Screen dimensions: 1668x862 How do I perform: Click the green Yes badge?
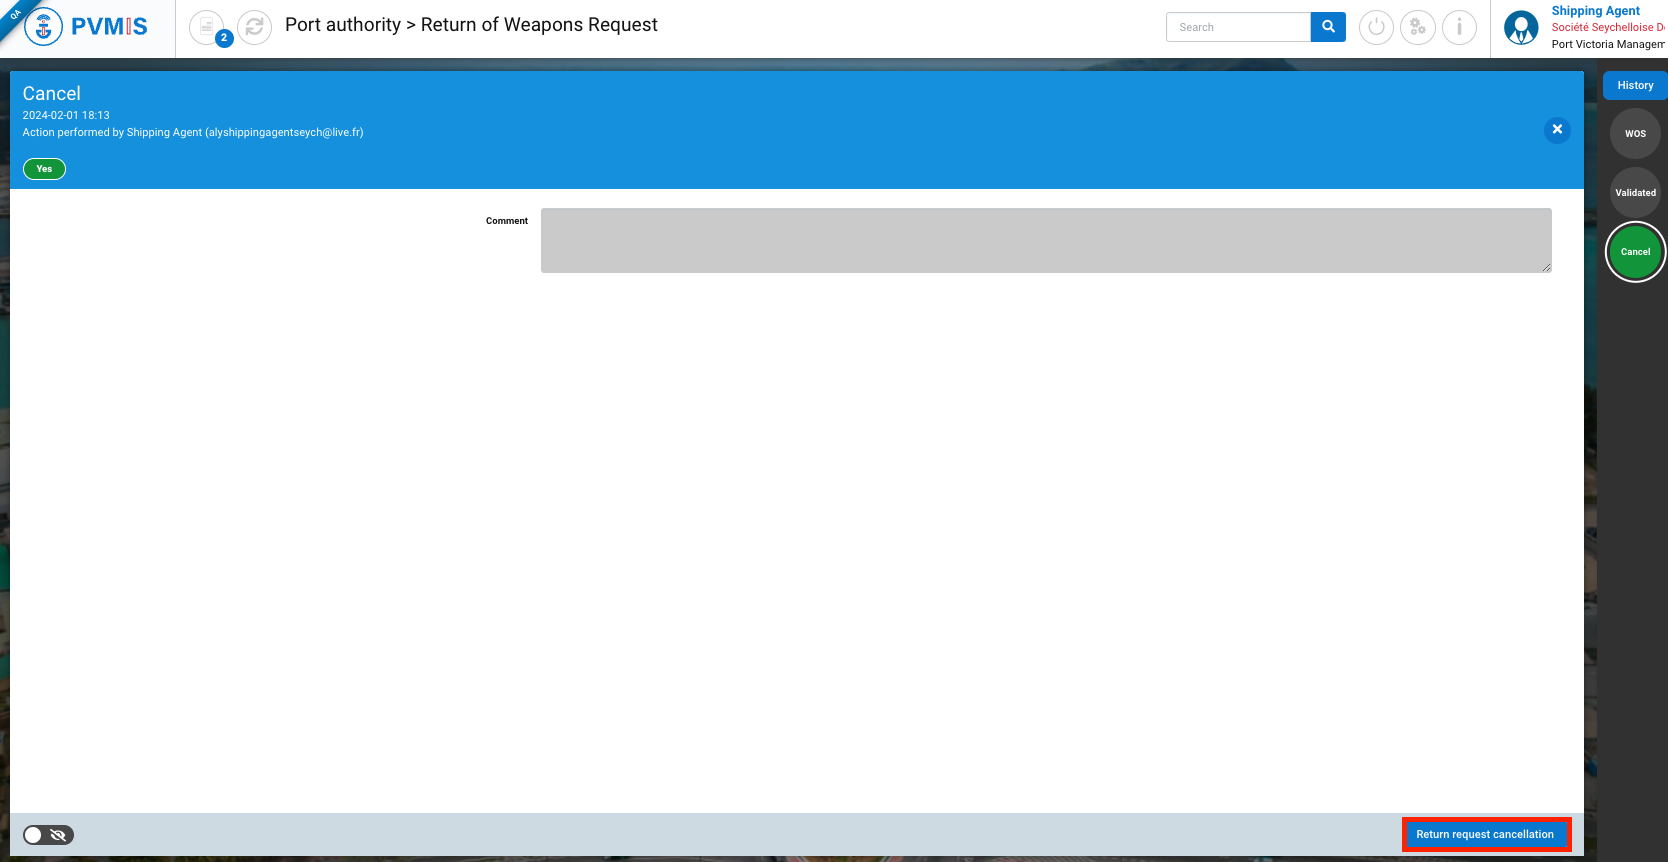click(x=44, y=169)
